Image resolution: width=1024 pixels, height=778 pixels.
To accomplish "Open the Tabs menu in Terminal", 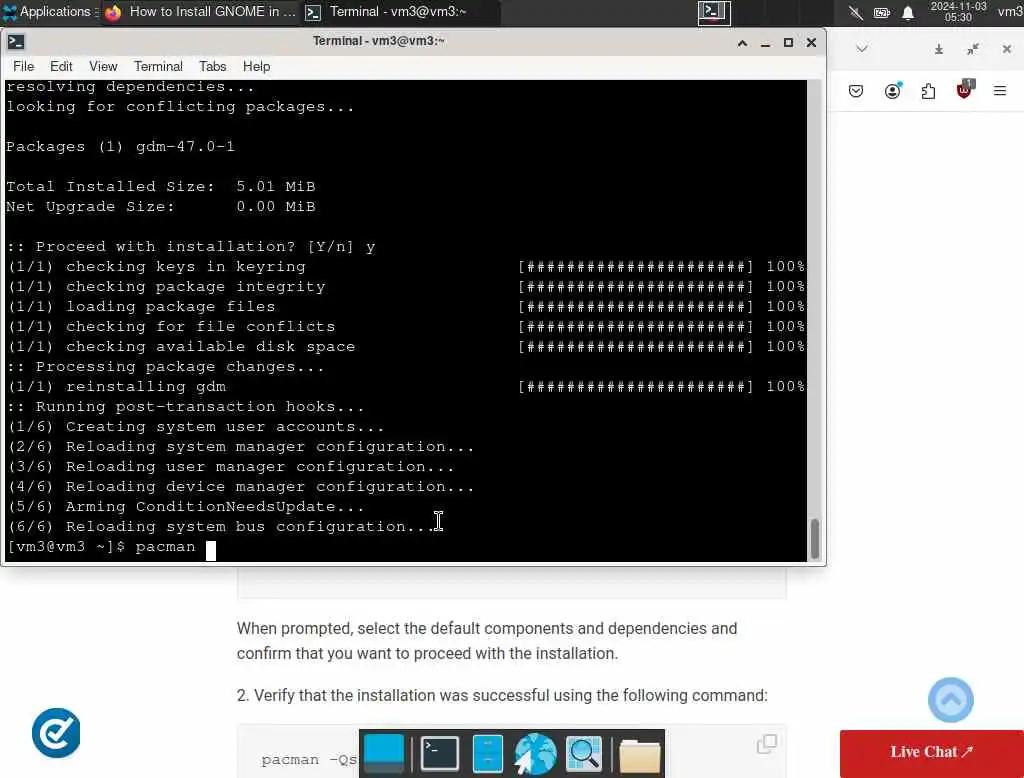I will (x=212, y=66).
